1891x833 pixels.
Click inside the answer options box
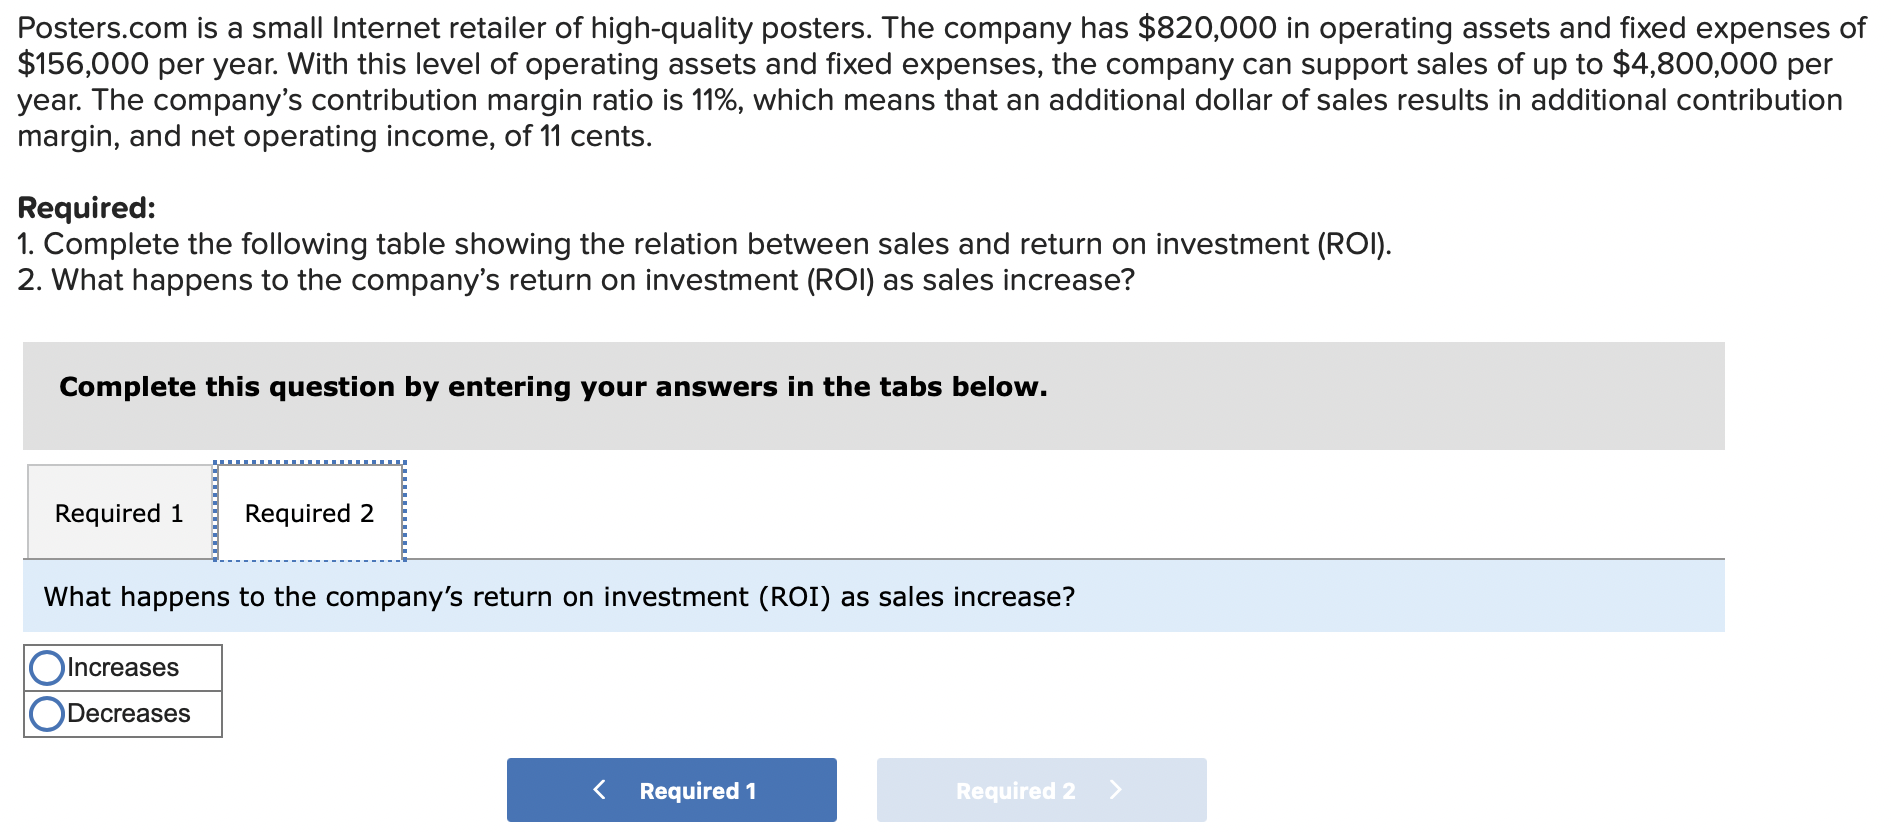(120, 690)
